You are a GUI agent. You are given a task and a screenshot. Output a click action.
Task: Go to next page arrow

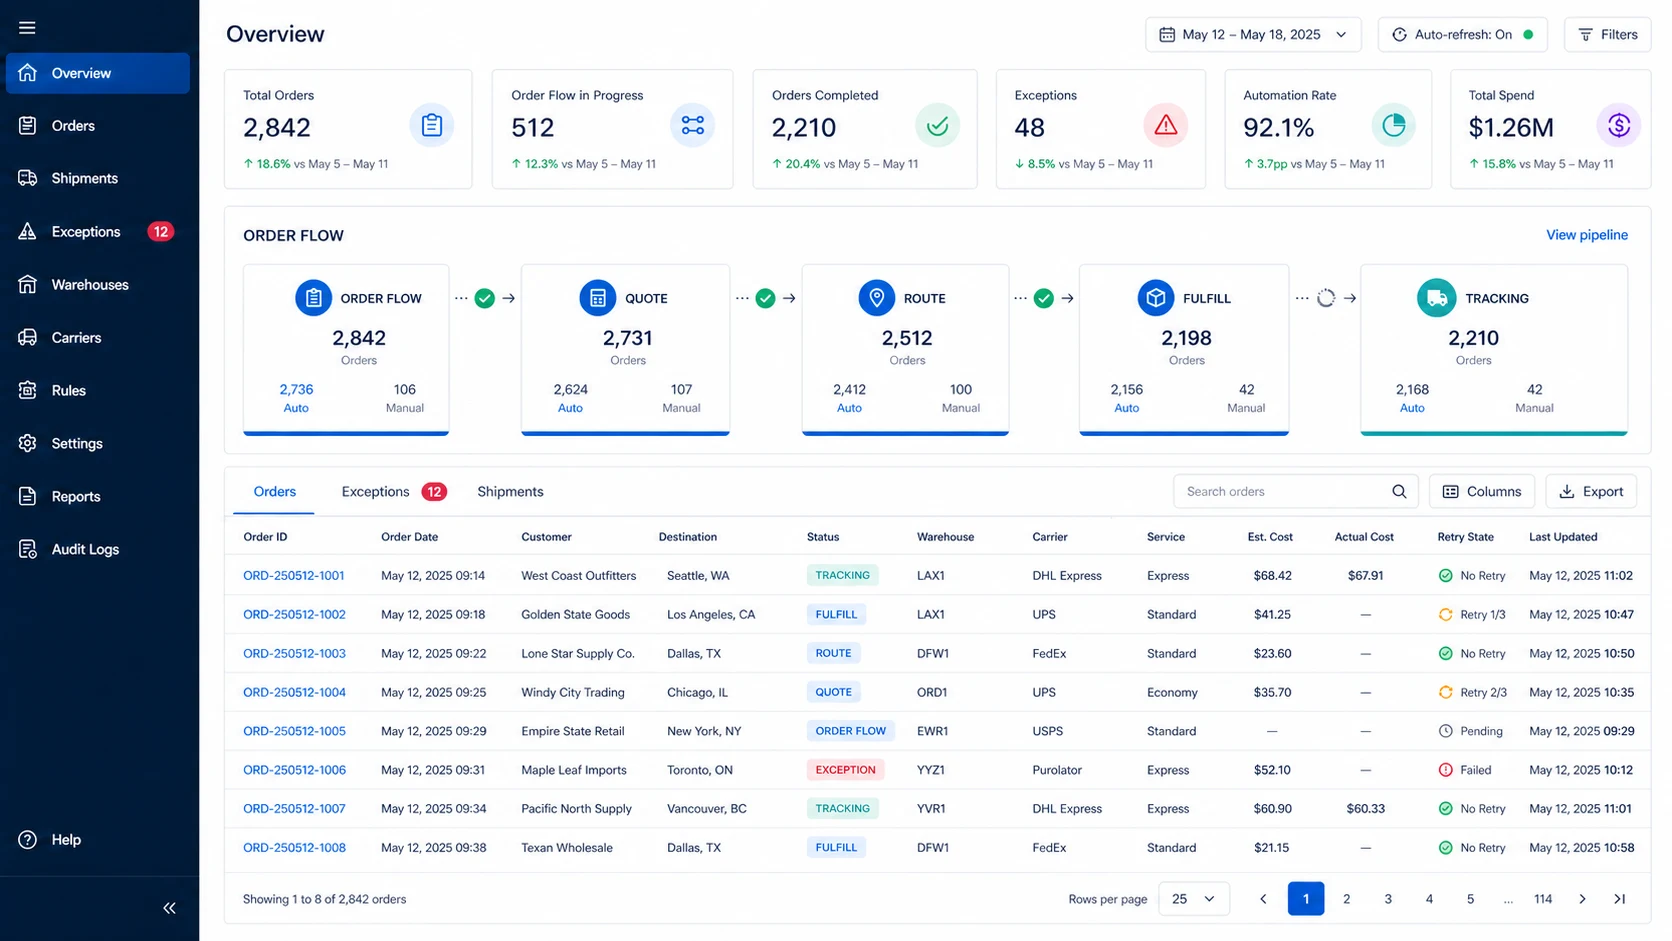1582,899
